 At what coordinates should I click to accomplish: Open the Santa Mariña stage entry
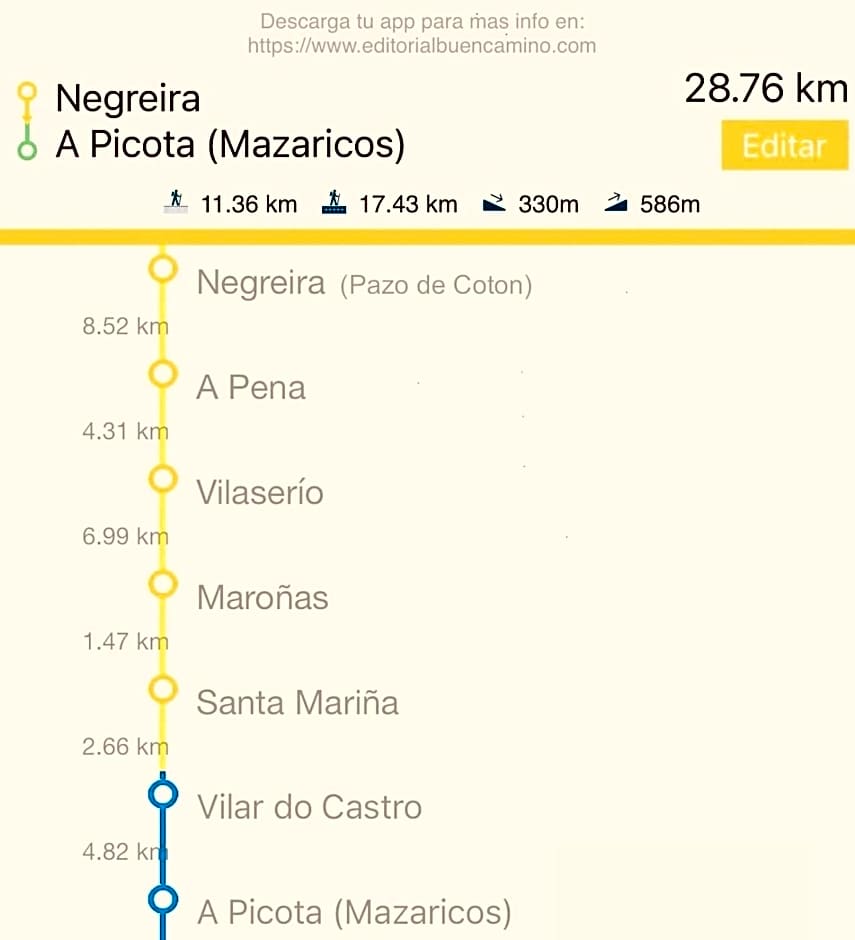[297, 702]
